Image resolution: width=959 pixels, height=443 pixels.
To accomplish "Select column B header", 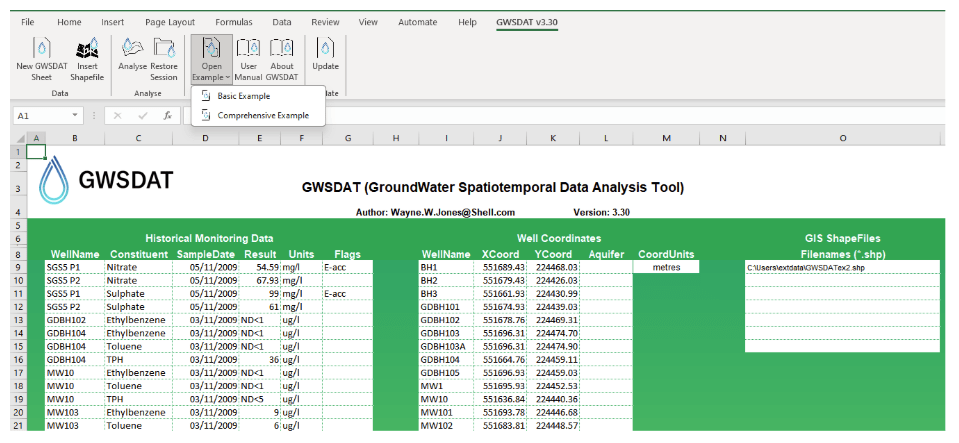I will pos(75,139).
